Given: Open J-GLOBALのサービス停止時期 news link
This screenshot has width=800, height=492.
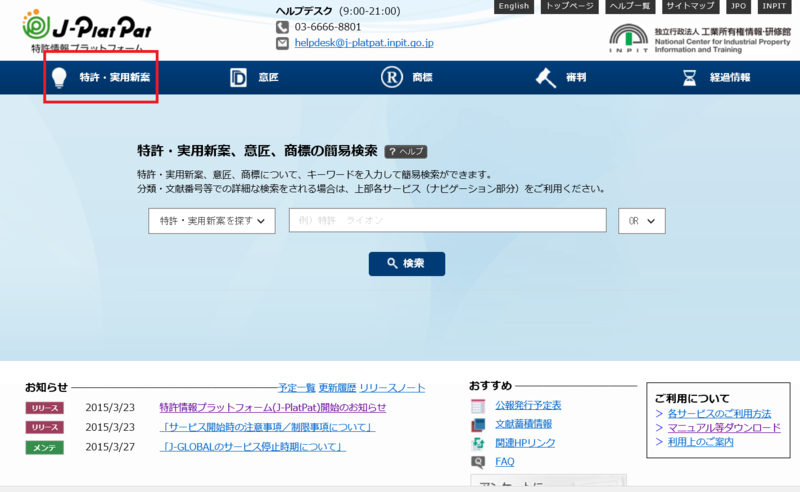Looking at the screenshot, I should pyautogui.click(x=253, y=447).
